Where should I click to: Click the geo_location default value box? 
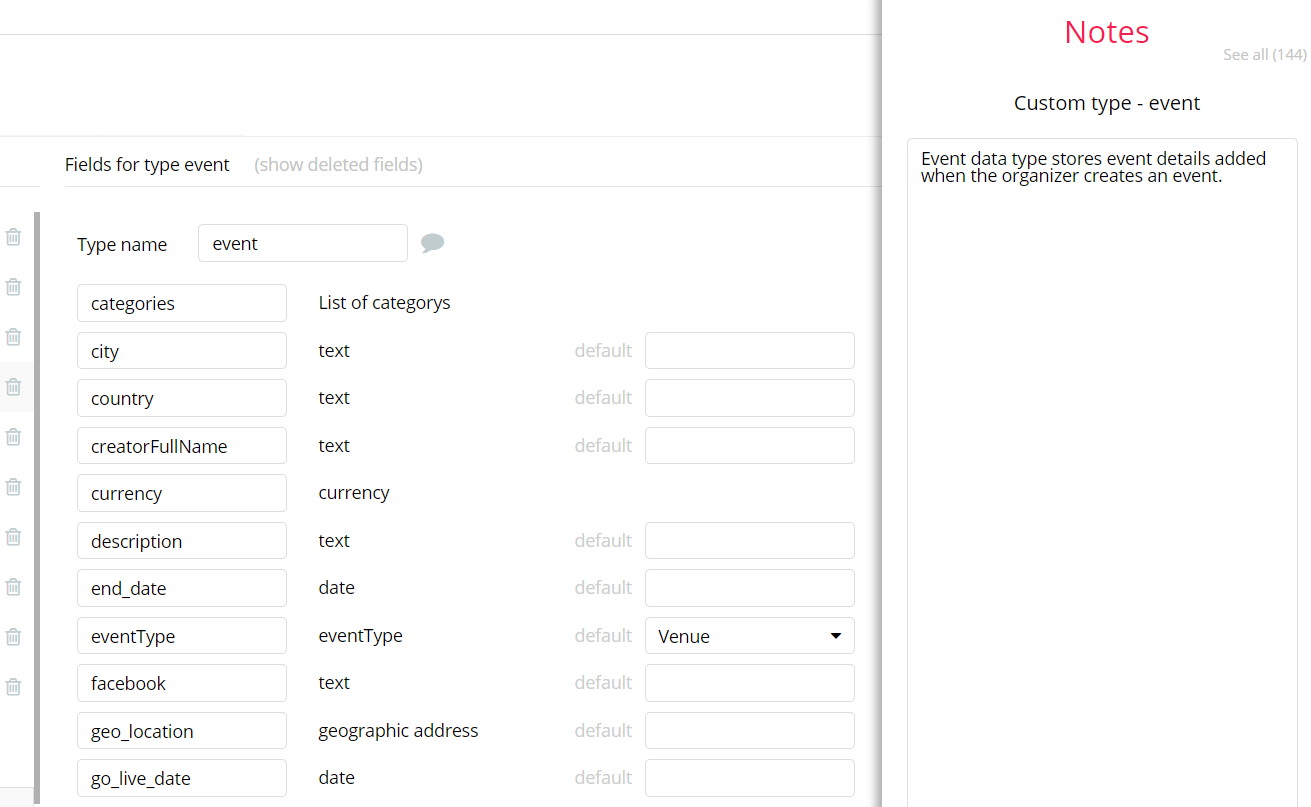749,731
